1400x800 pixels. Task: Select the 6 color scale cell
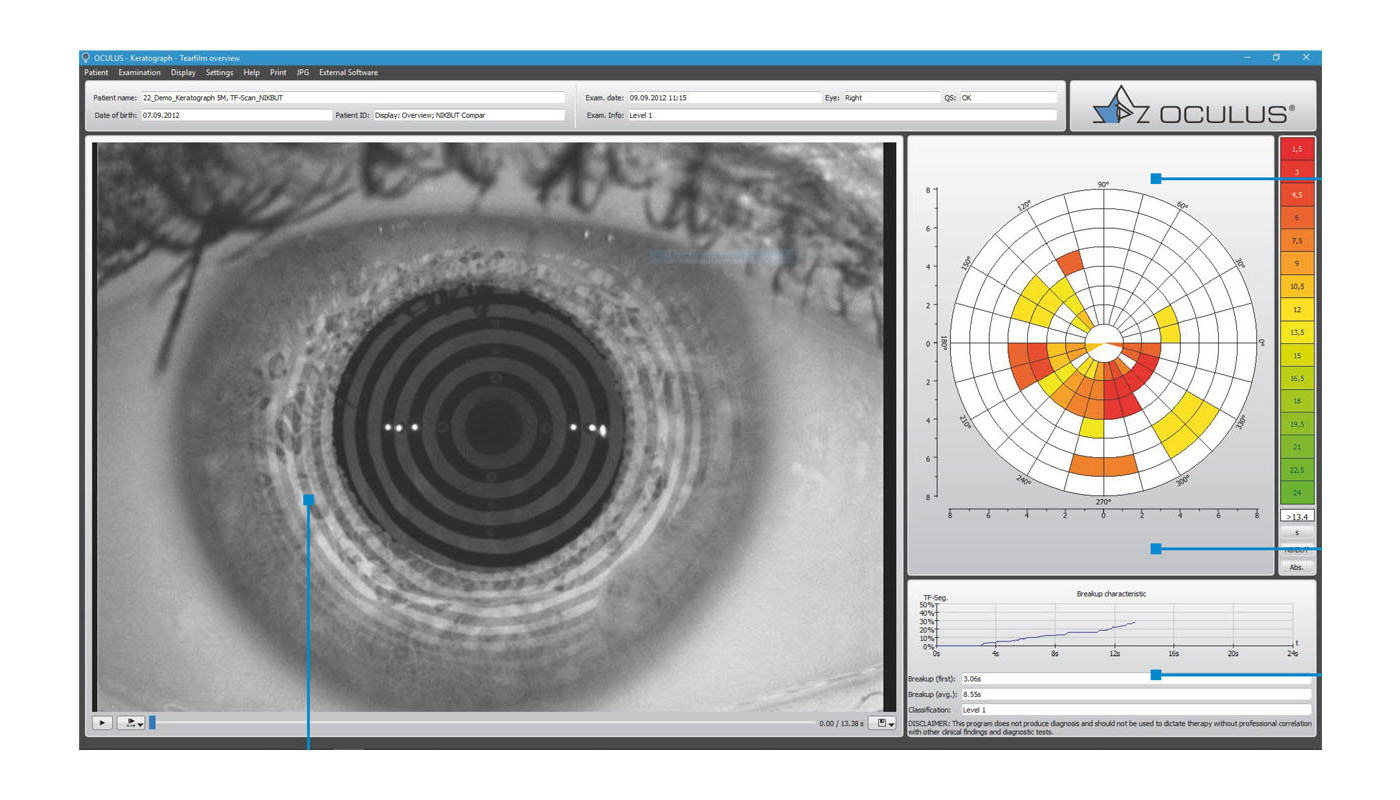tap(1297, 218)
